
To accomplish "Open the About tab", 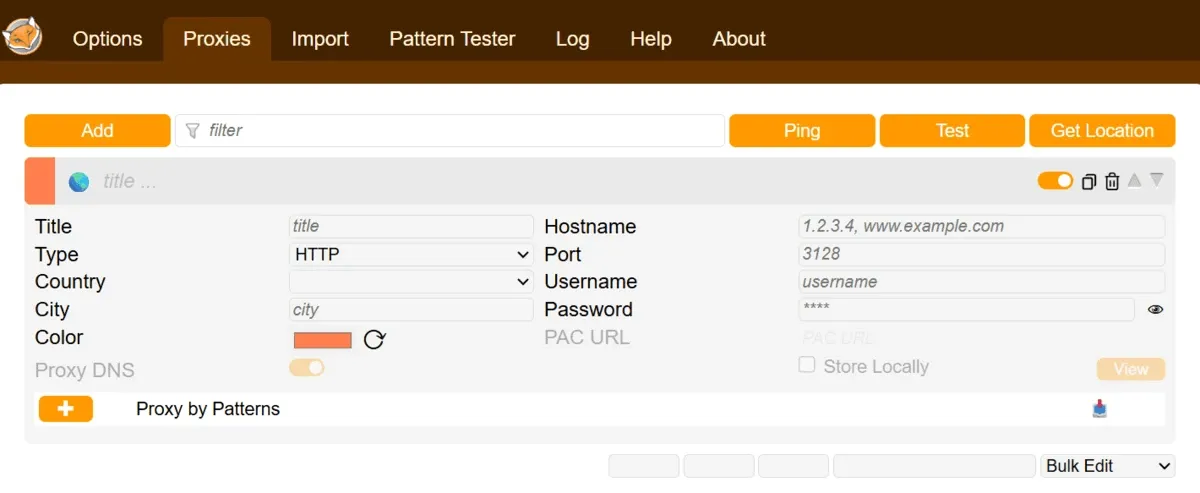I will click(739, 39).
